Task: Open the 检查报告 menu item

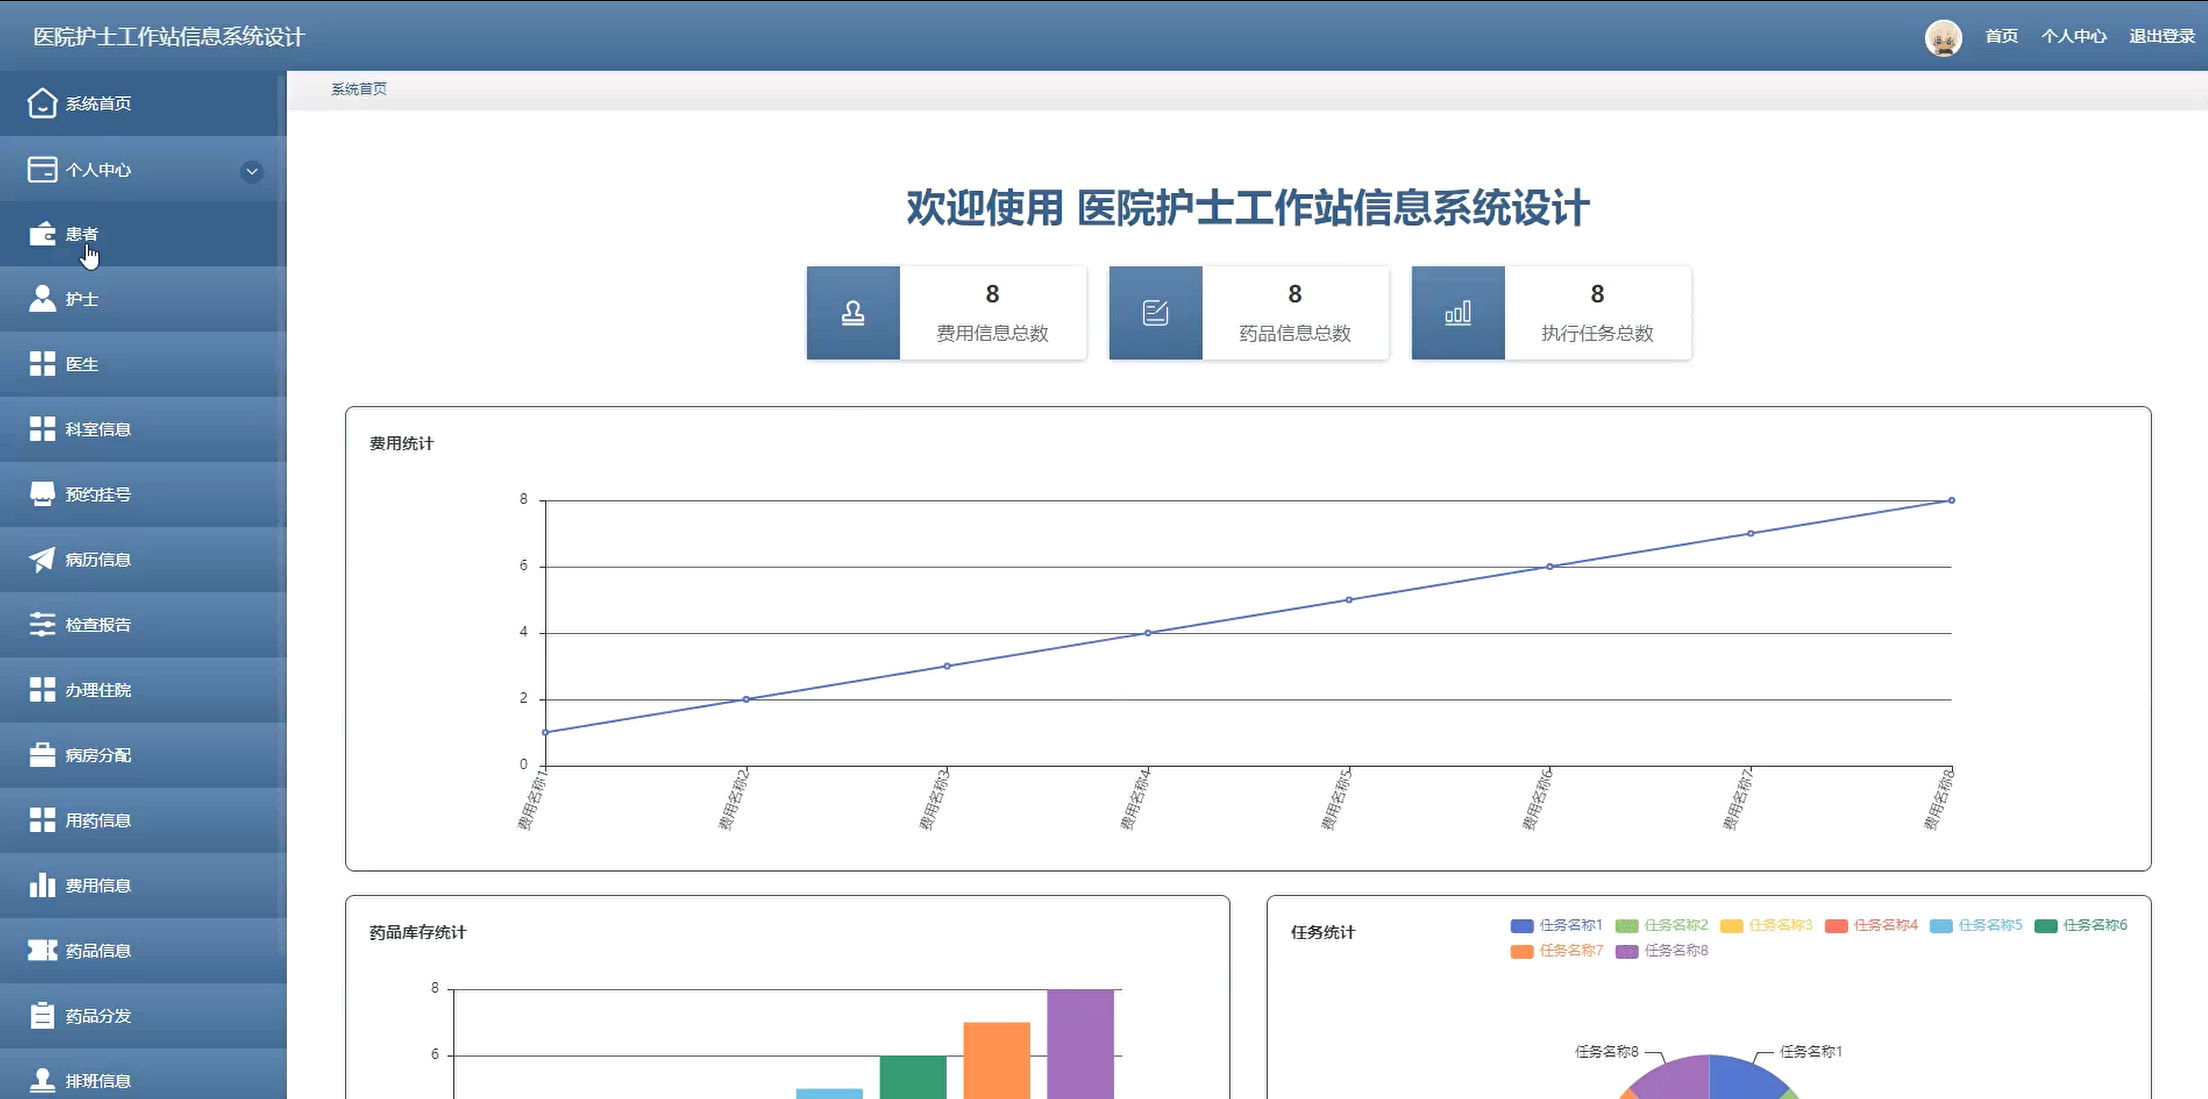Action: click(143, 624)
